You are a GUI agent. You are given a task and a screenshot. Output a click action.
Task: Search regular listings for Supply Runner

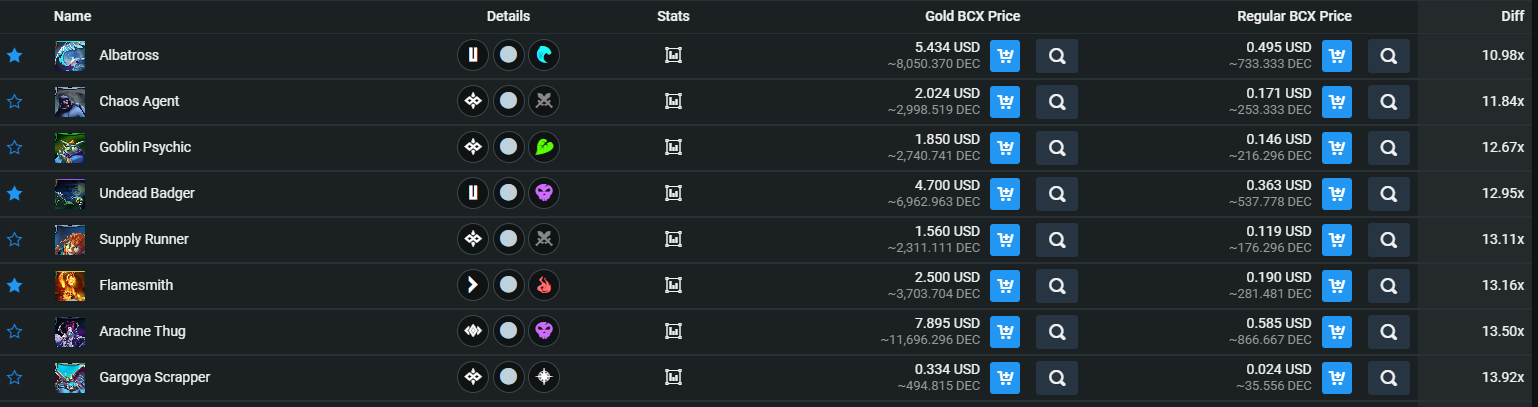tap(1389, 240)
